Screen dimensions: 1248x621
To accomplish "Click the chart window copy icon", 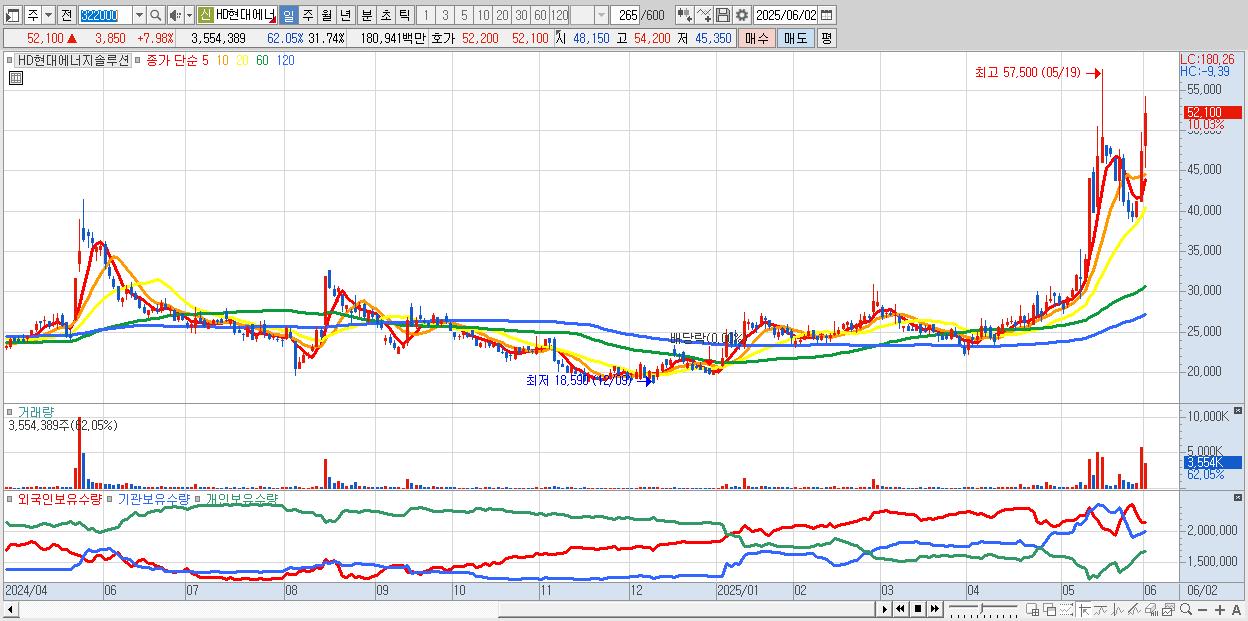I will [x=1169, y=610].
